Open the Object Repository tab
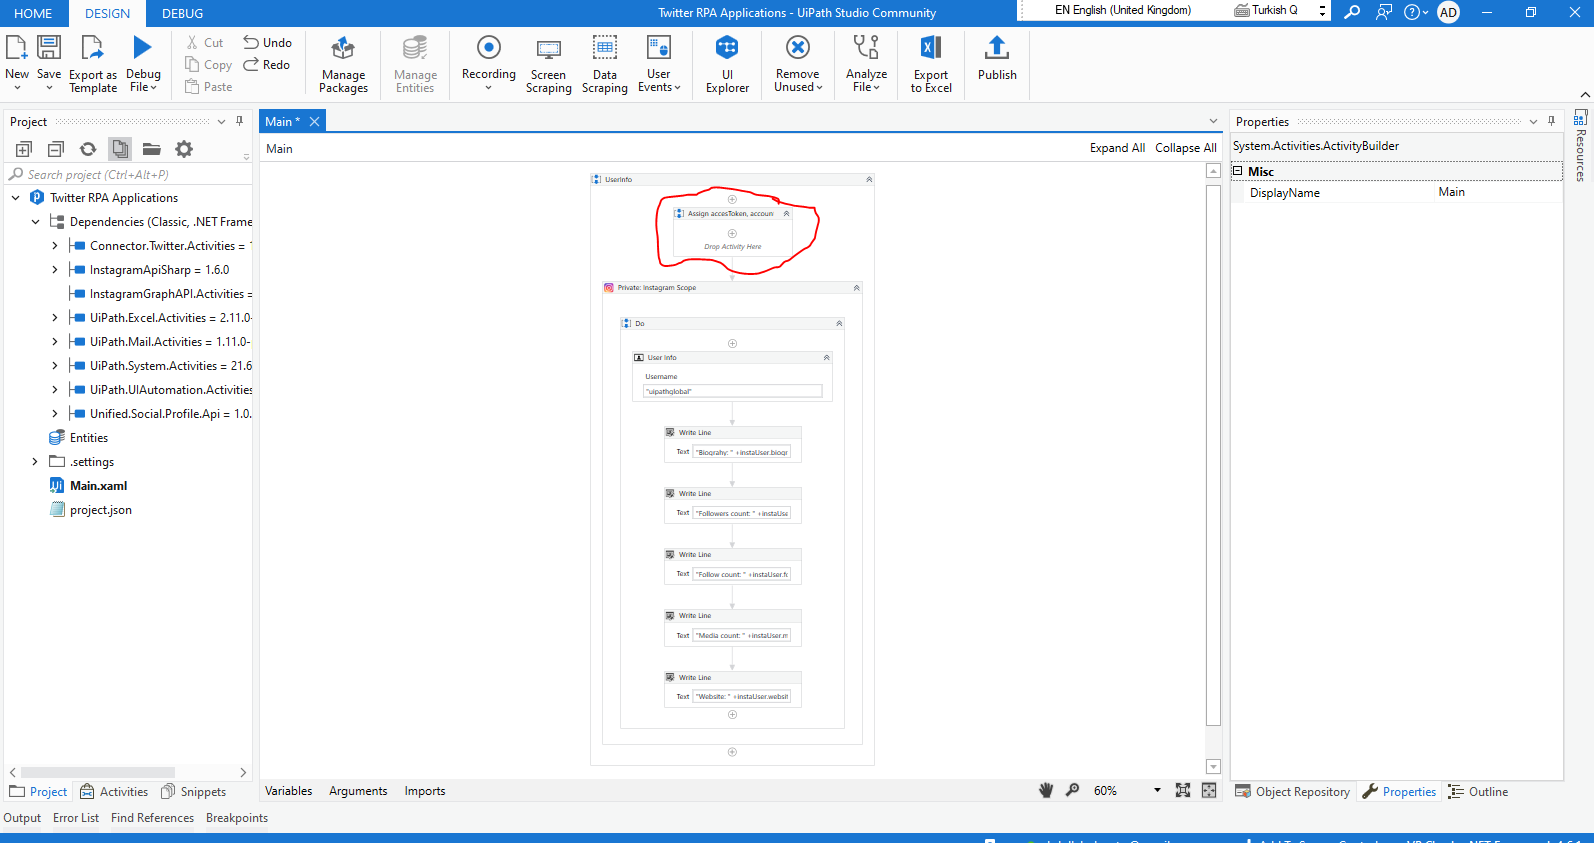 (1292, 792)
